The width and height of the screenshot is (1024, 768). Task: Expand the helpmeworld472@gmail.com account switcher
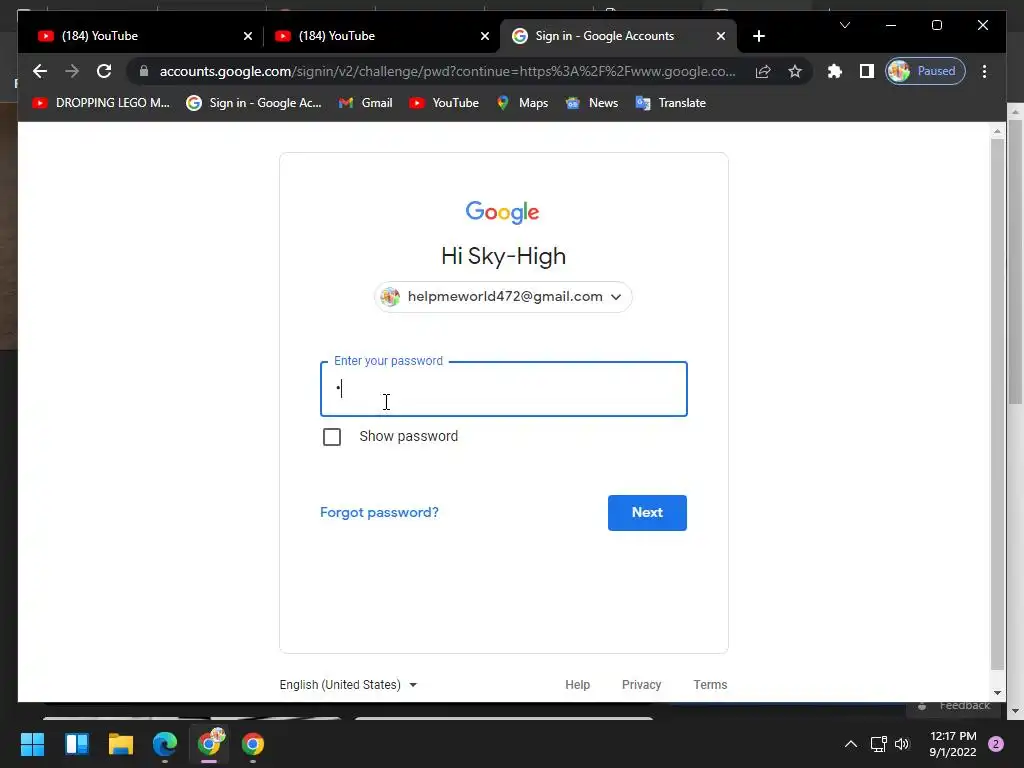click(x=503, y=296)
